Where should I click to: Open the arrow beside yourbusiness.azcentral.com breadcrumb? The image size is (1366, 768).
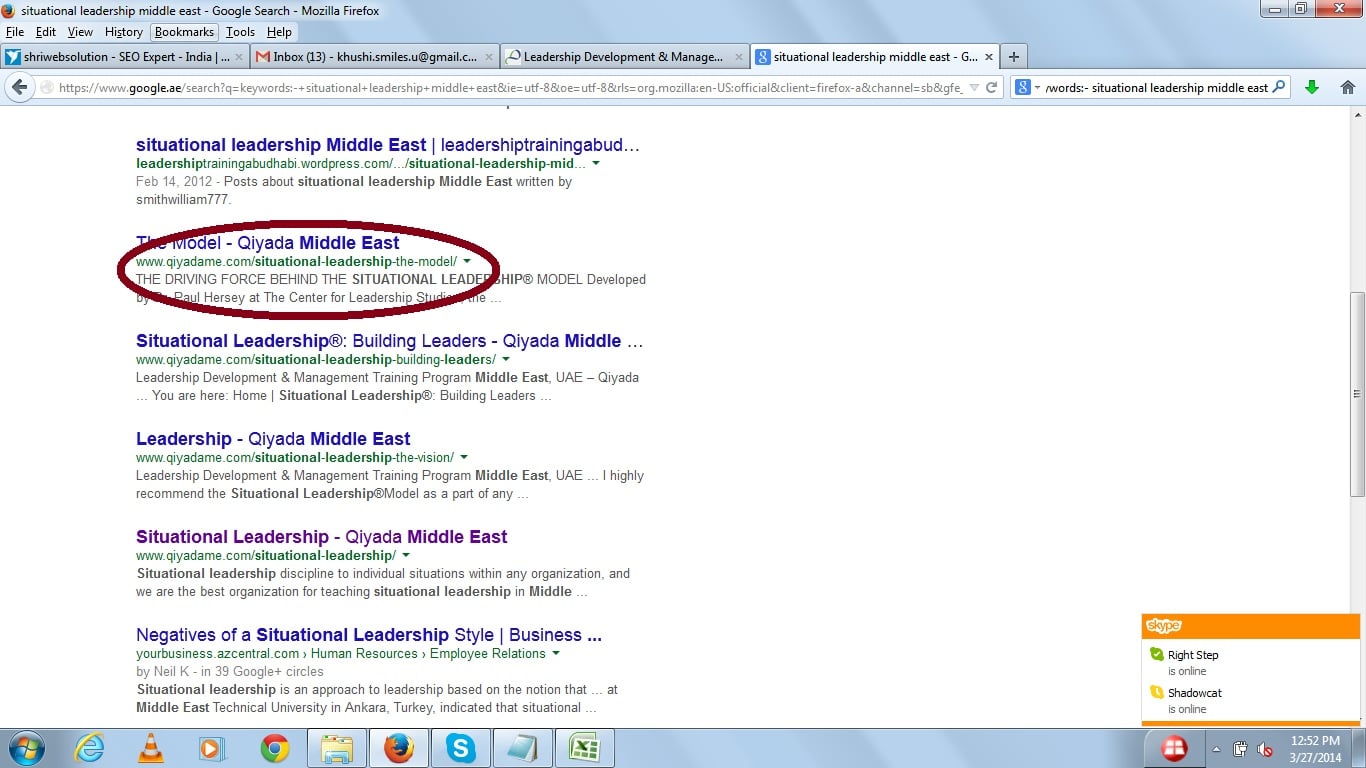click(x=556, y=653)
